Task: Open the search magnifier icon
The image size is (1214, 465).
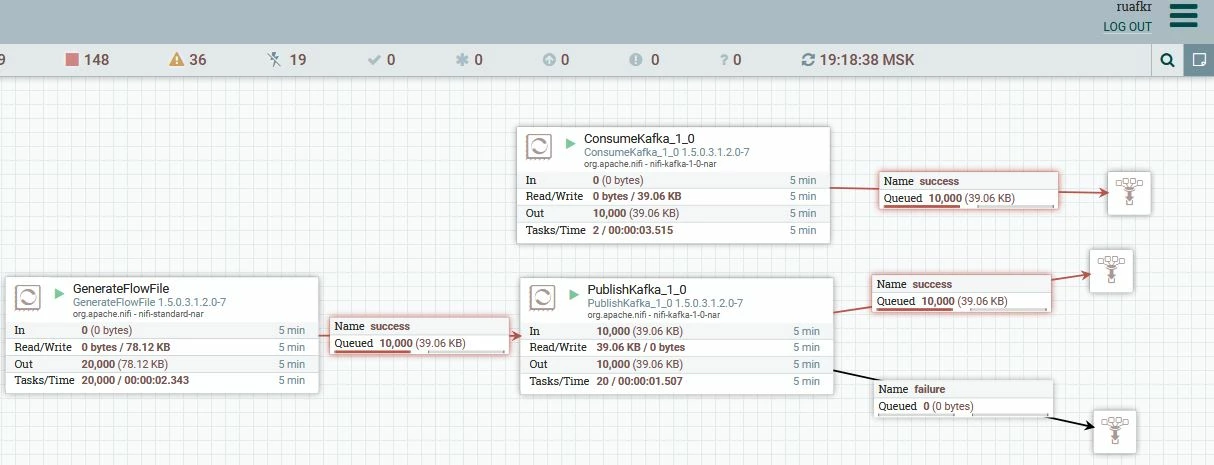Action: point(1167,60)
